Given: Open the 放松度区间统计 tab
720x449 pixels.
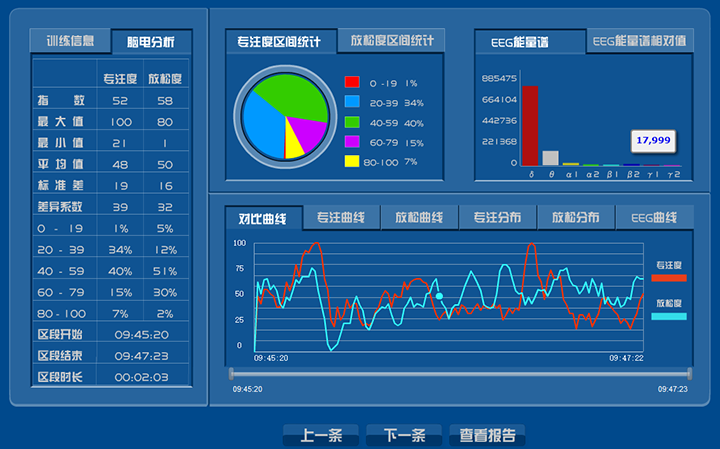Looking at the screenshot, I should click(392, 40).
